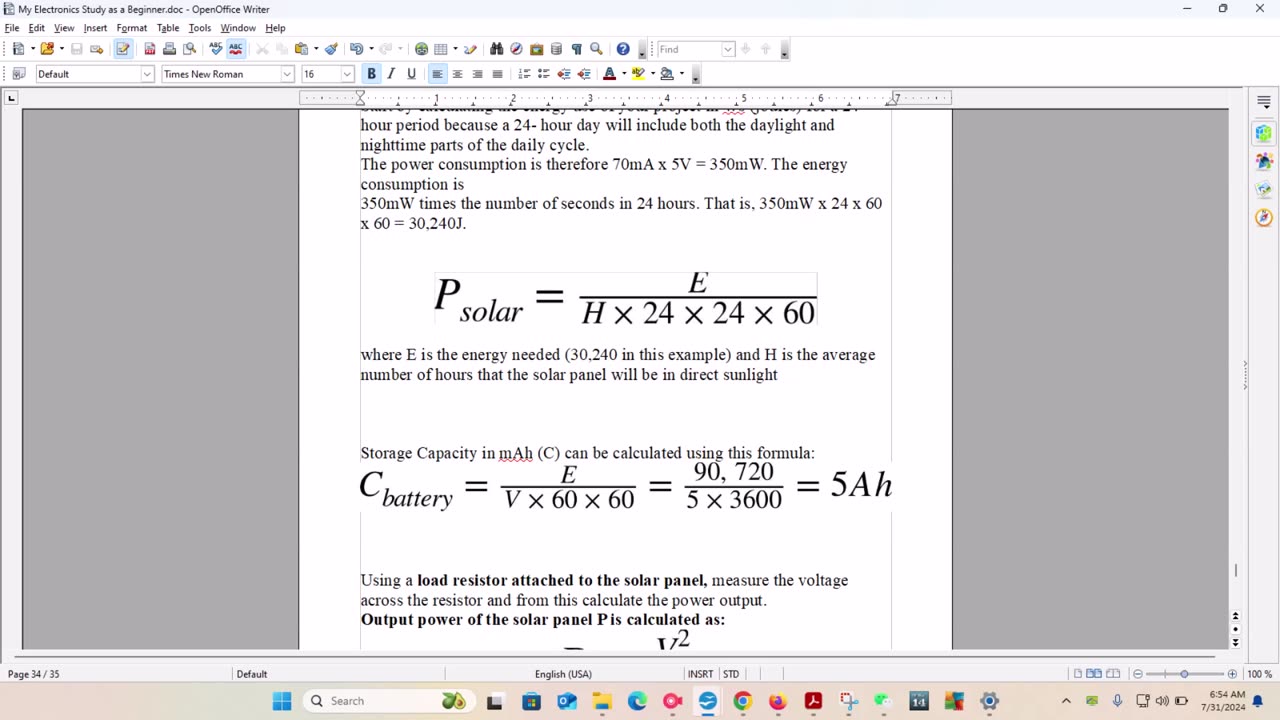Toggle Bold formatting

tap(371, 74)
